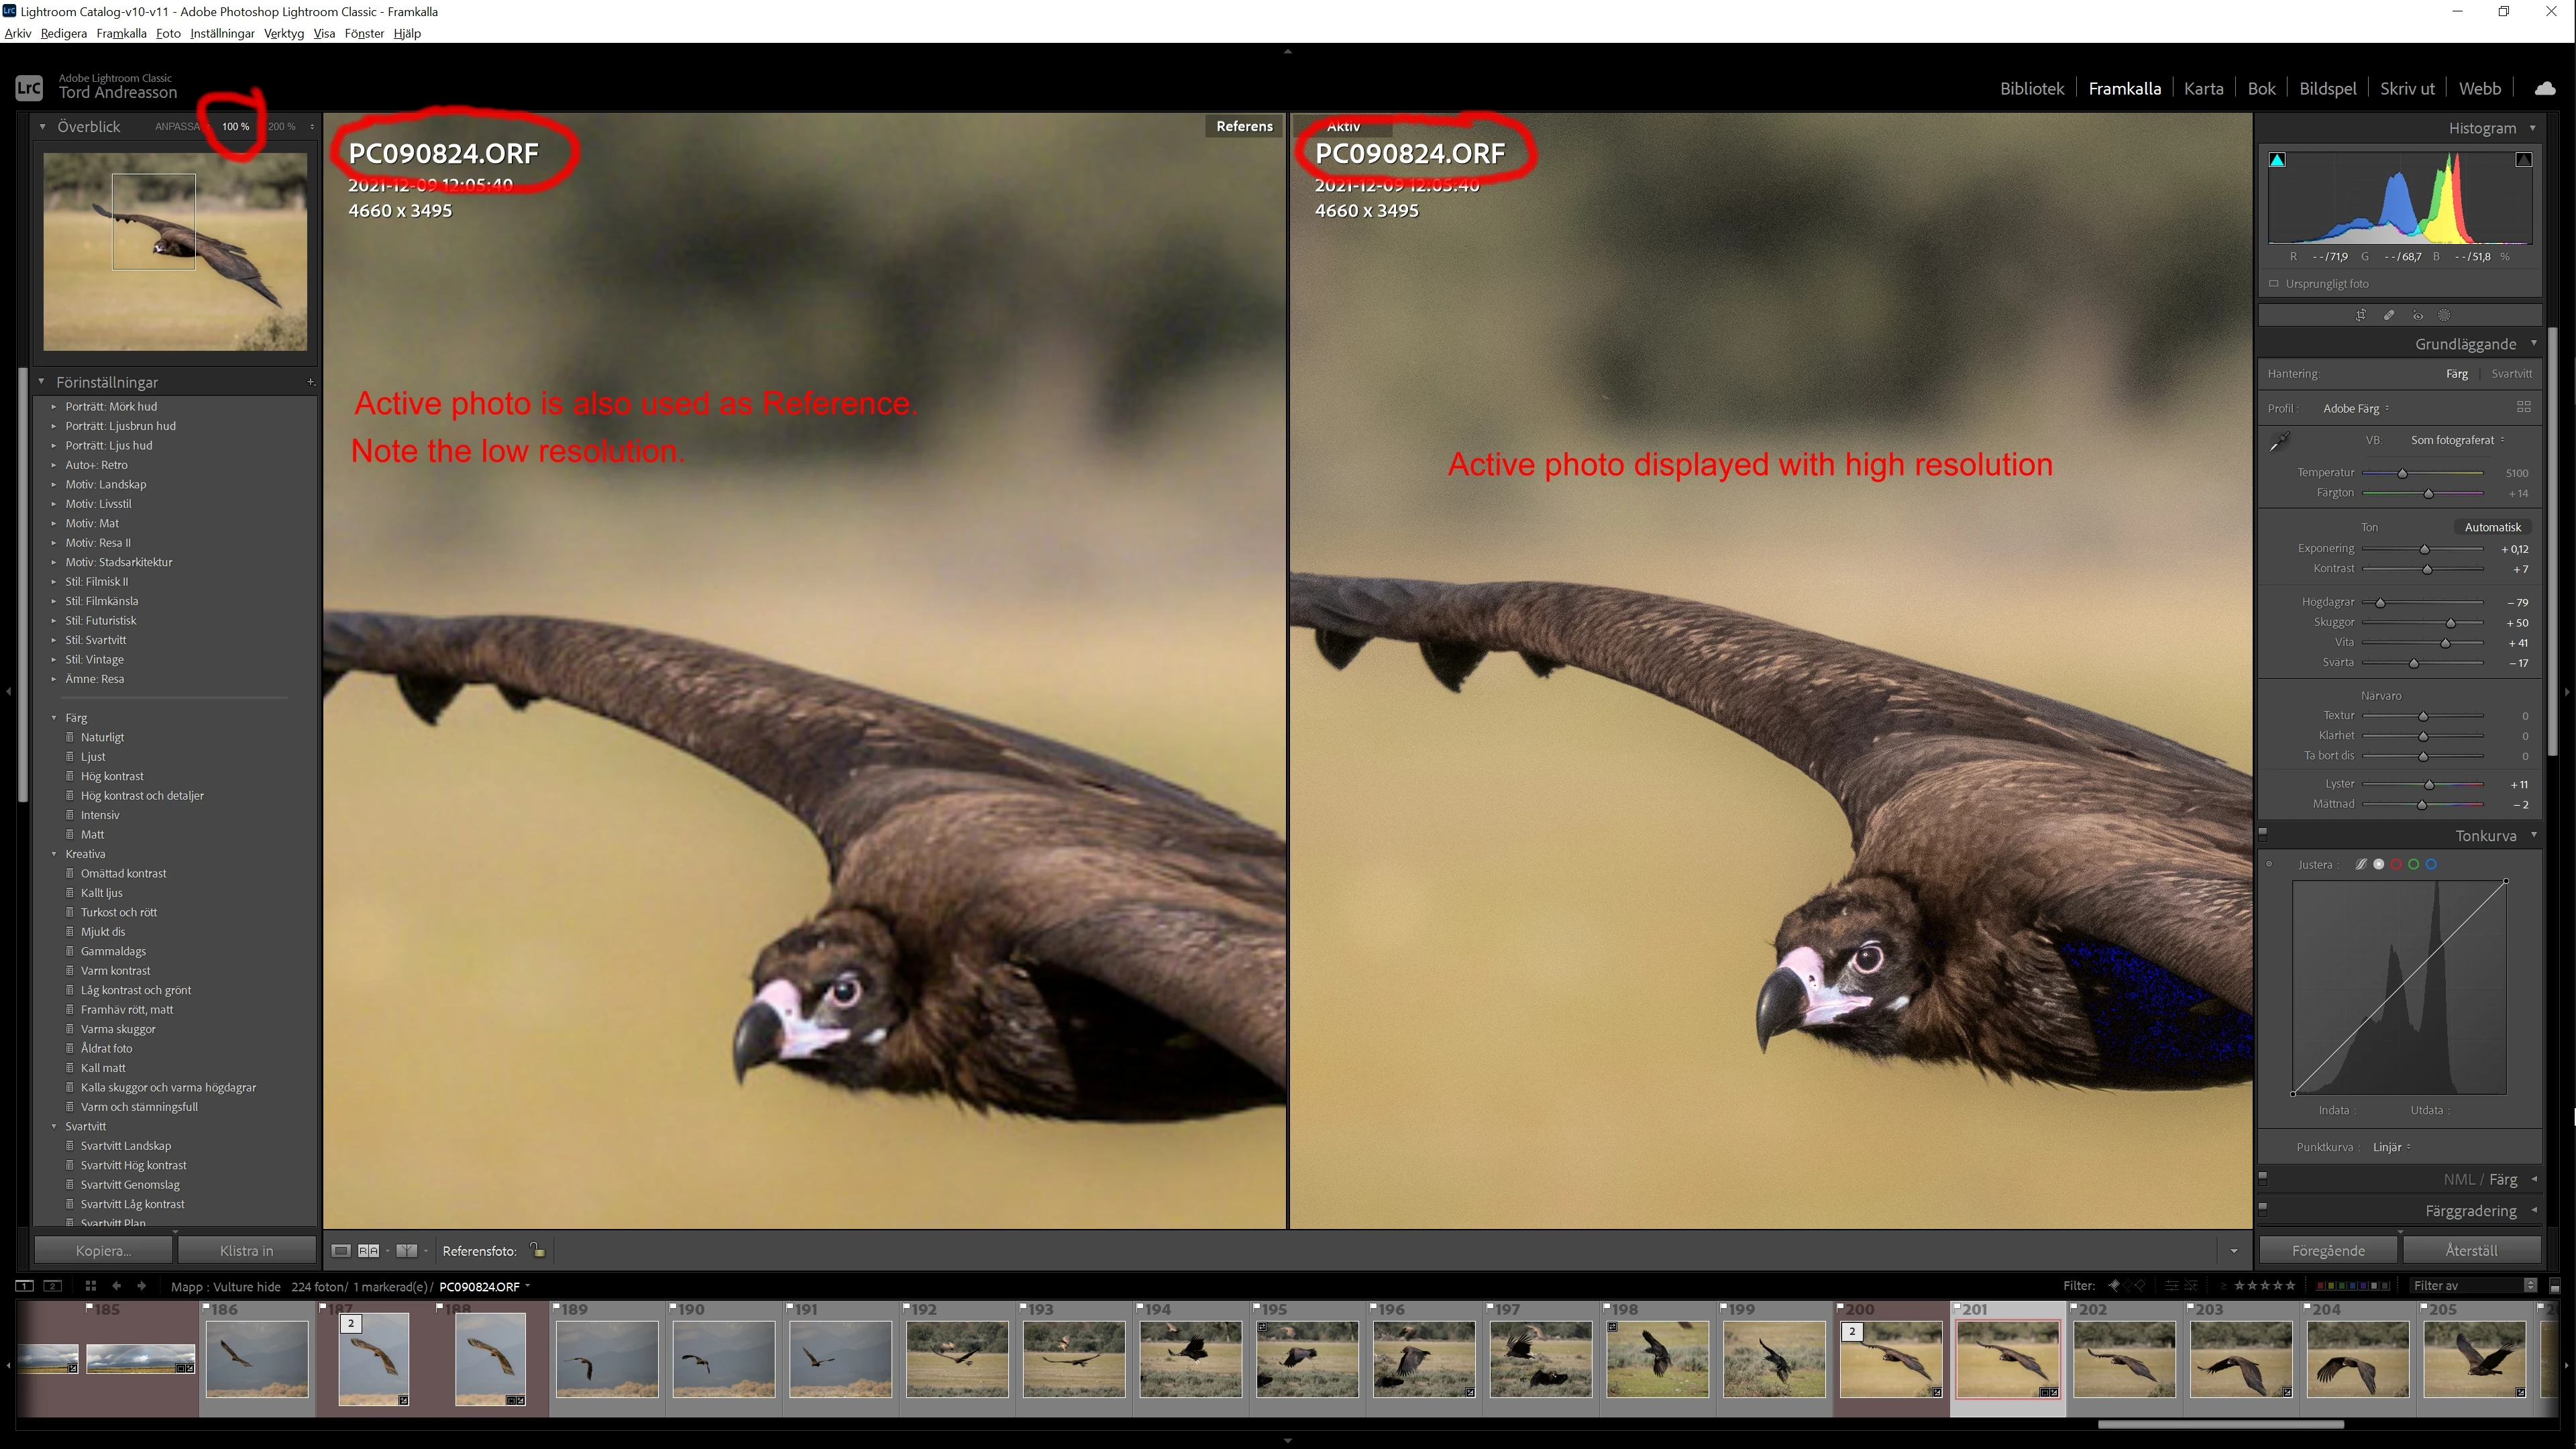Click the Referensfoto lock icon
The width and height of the screenshot is (2576, 1449).
[x=537, y=1250]
